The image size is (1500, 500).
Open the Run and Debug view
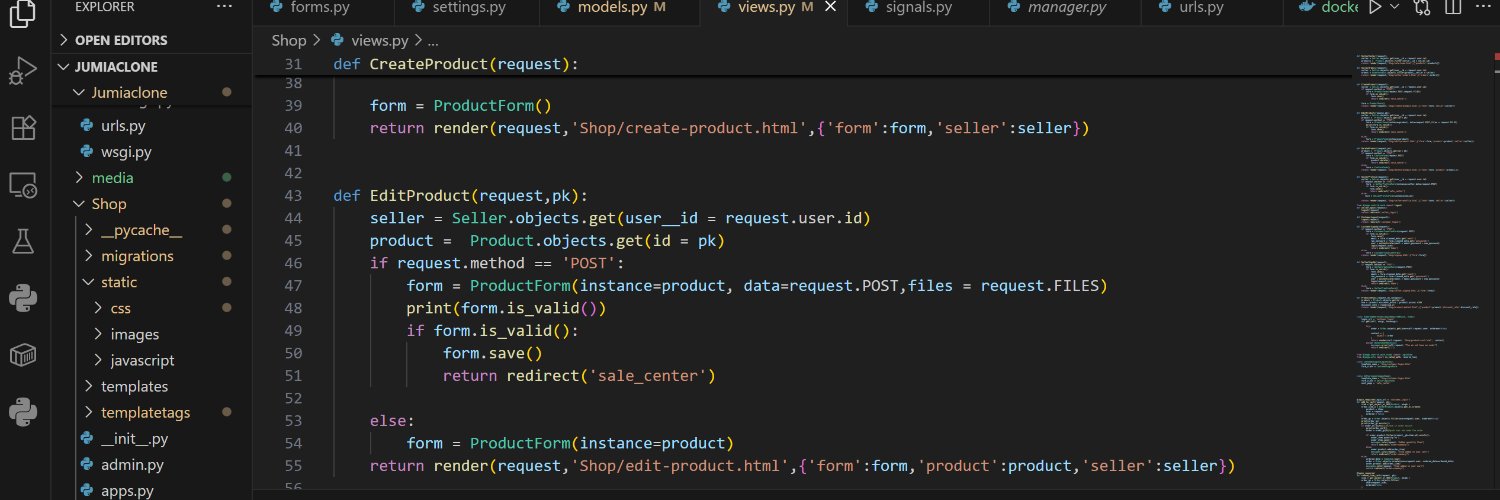pyautogui.click(x=22, y=72)
